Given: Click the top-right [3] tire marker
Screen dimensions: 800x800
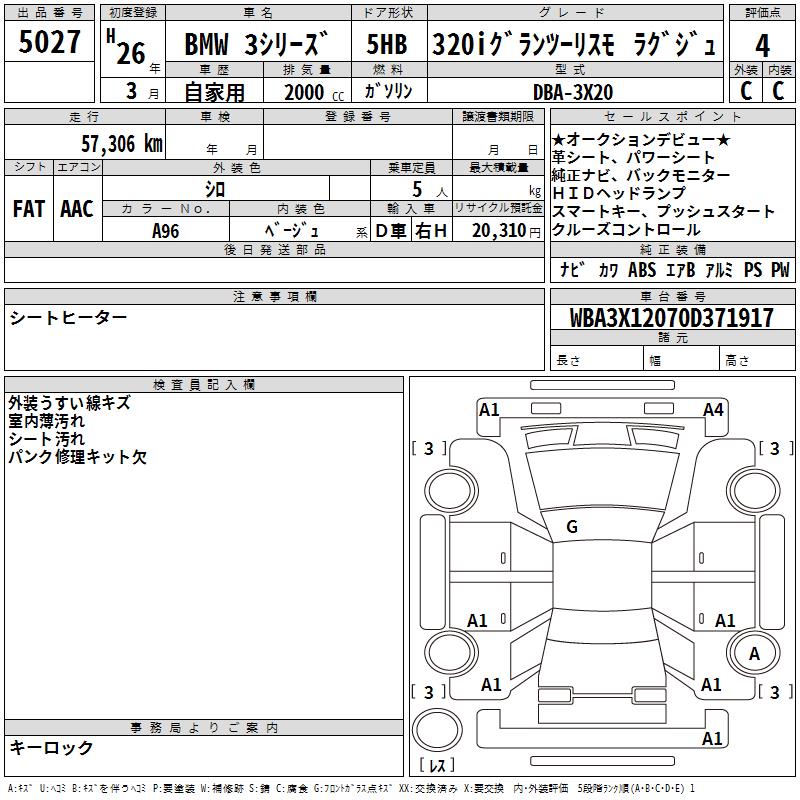Looking at the screenshot, I should [x=774, y=449].
